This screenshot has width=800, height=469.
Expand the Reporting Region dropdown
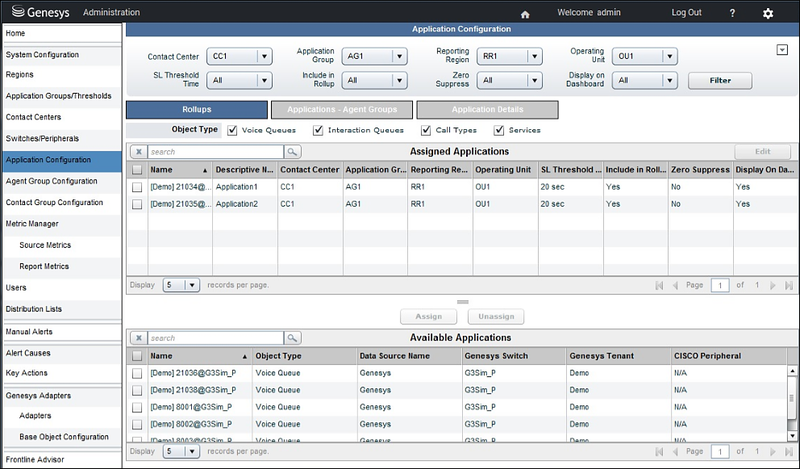[x=510, y=57]
